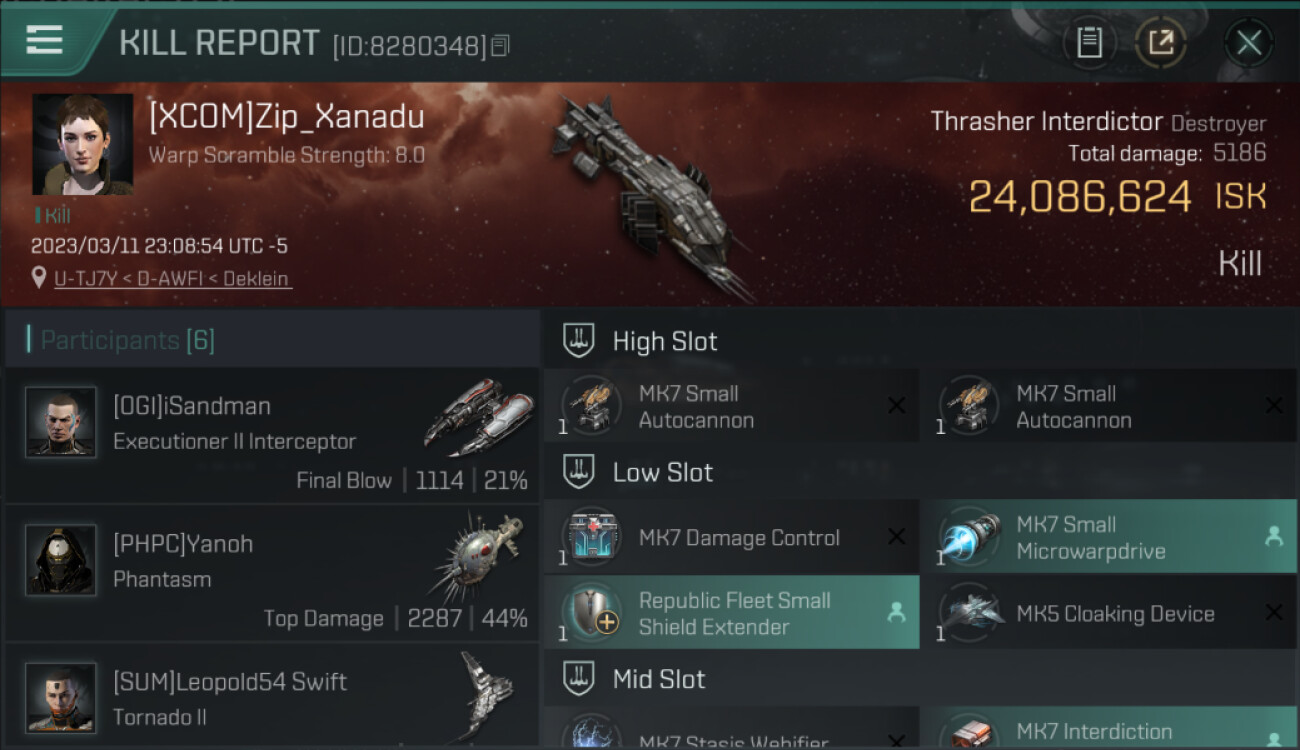Select the MK7 Small Microwarpdrive icon
Viewport: 1300px width, 750px height.
pyautogui.click(x=969, y=538)
